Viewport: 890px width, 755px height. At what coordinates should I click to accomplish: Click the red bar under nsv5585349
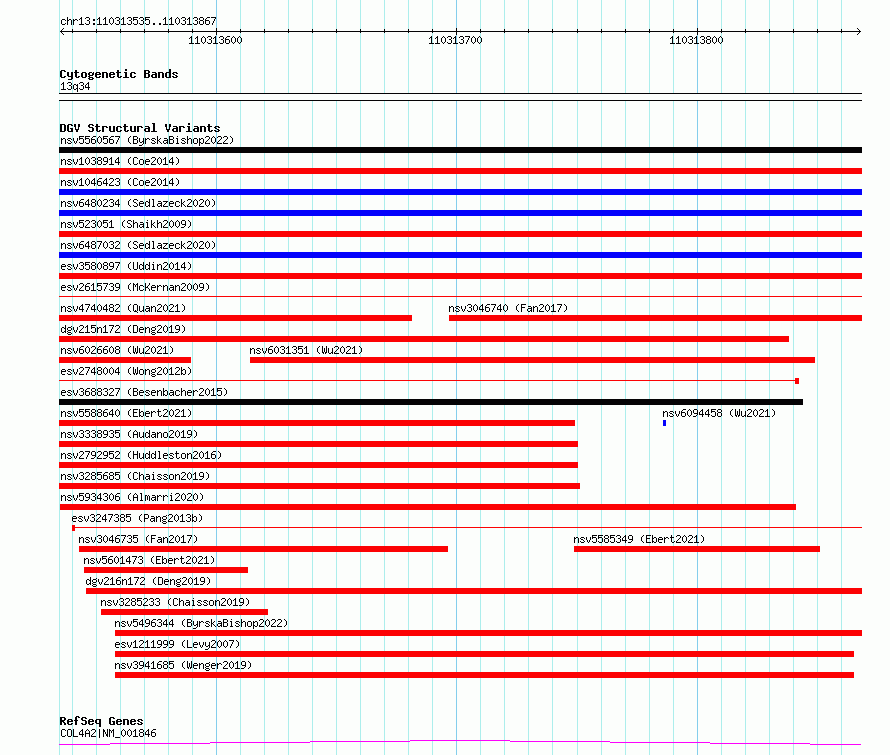[x=696, y=549]
